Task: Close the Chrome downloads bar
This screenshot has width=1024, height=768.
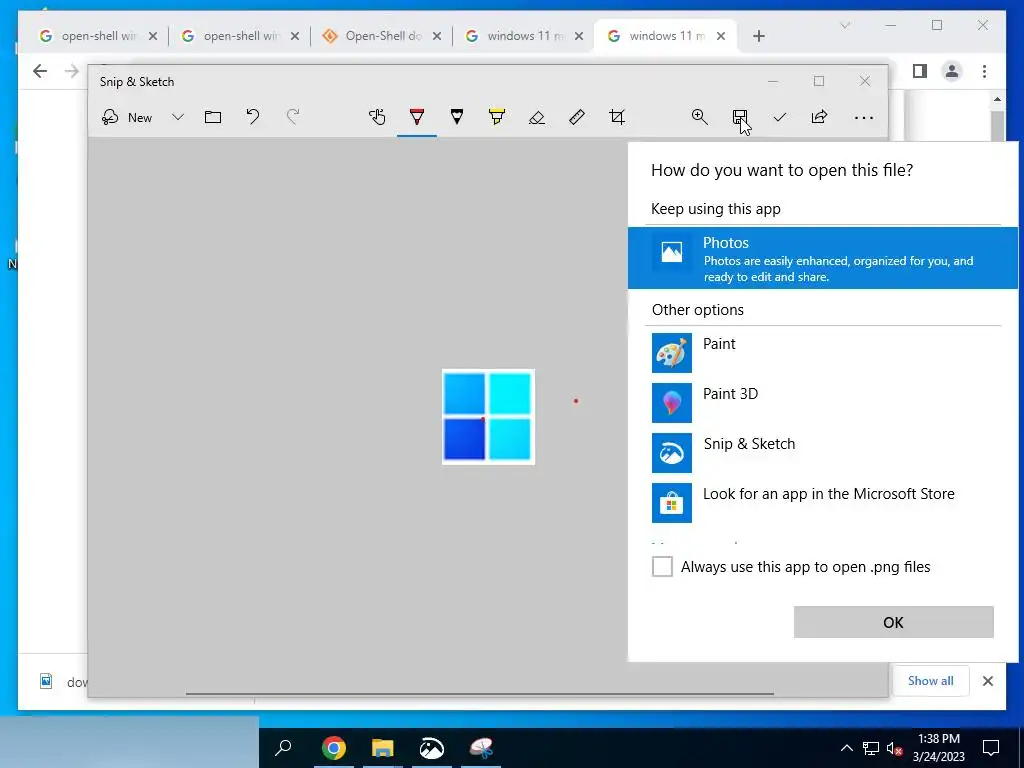Action: tap(987, 681)
